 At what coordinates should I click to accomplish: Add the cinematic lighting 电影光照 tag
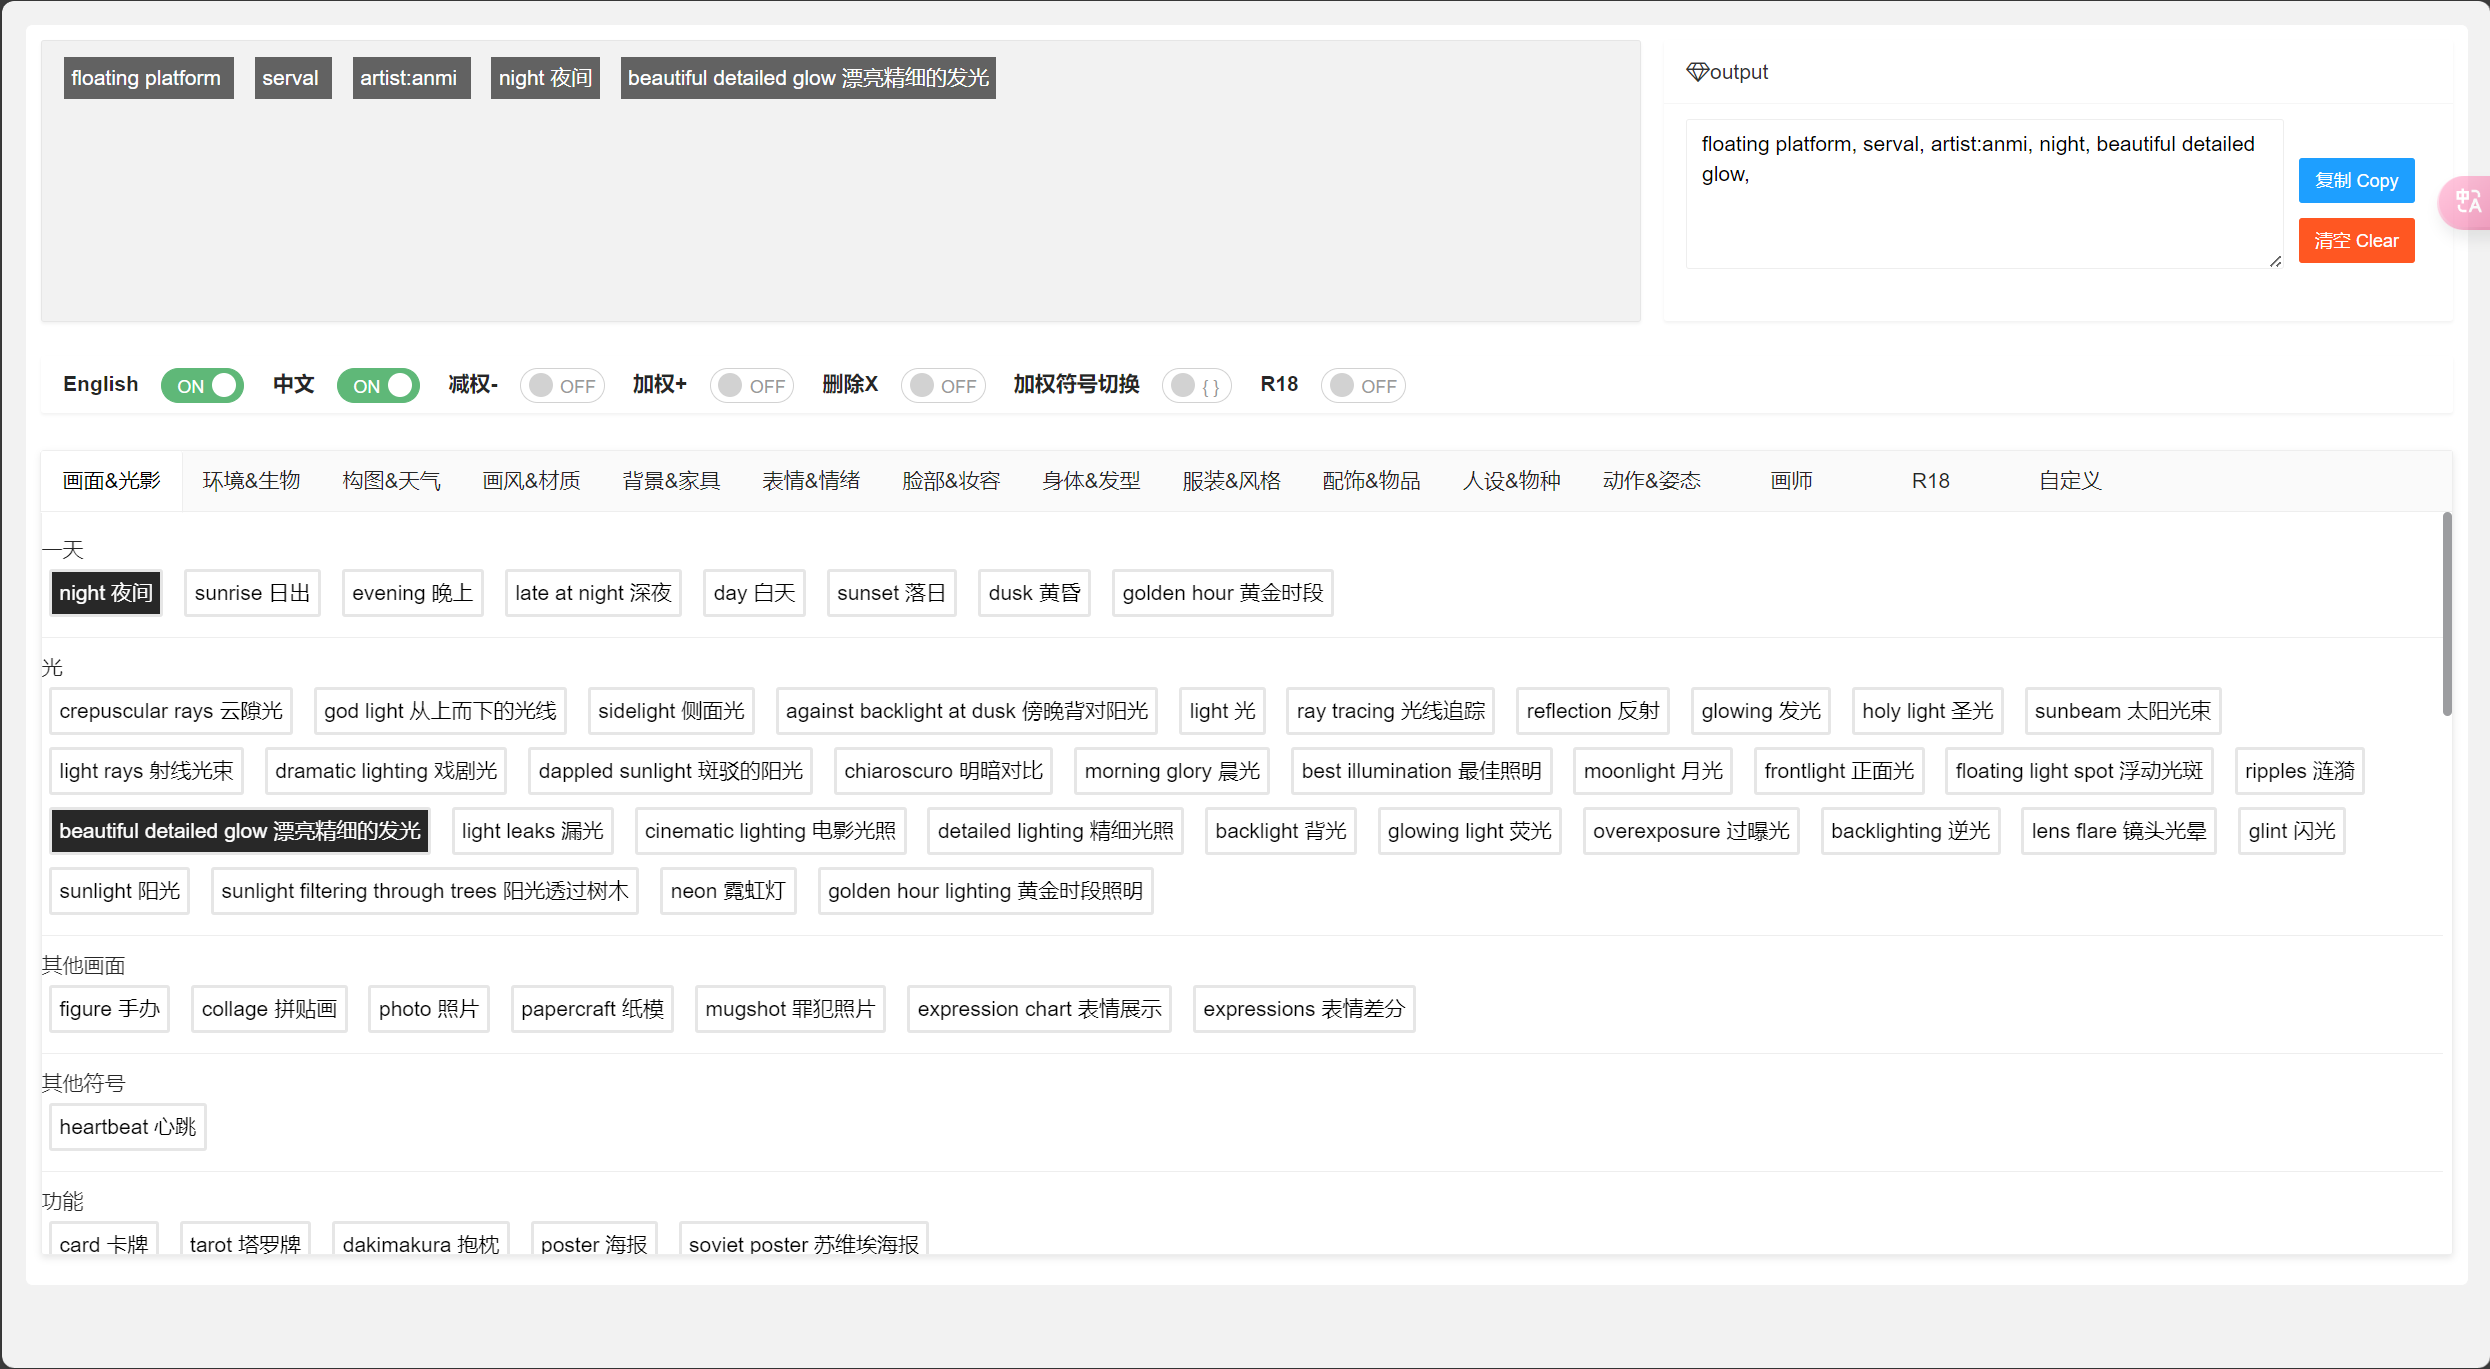(770, 831)
